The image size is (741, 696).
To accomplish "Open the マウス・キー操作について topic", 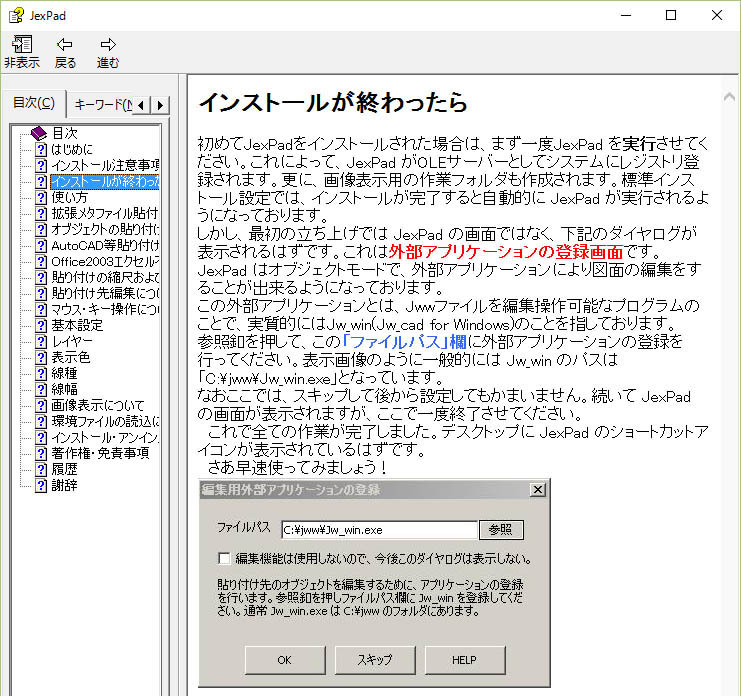I will tap(105, 309).
